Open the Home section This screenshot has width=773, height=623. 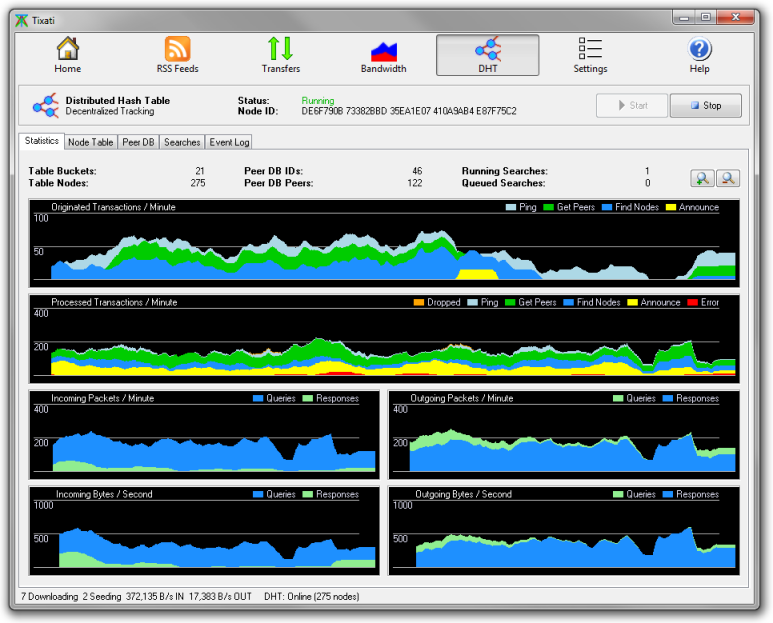point(68,55)
